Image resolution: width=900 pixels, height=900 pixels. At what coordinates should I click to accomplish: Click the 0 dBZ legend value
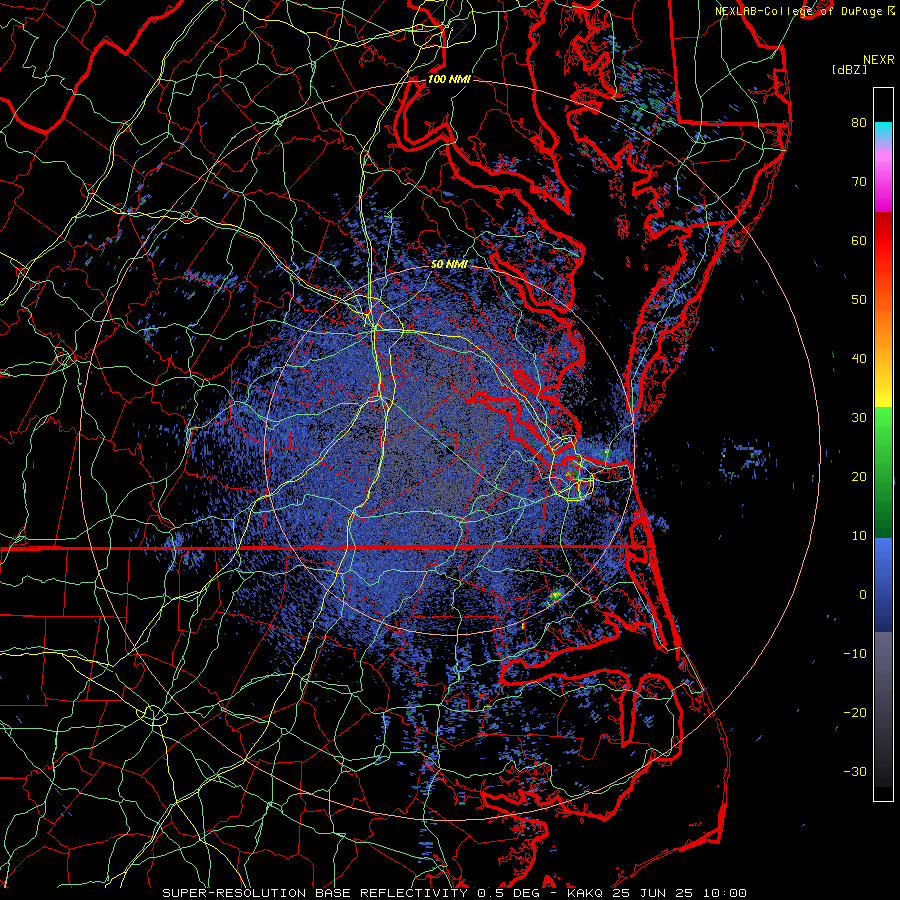point(863,595)
